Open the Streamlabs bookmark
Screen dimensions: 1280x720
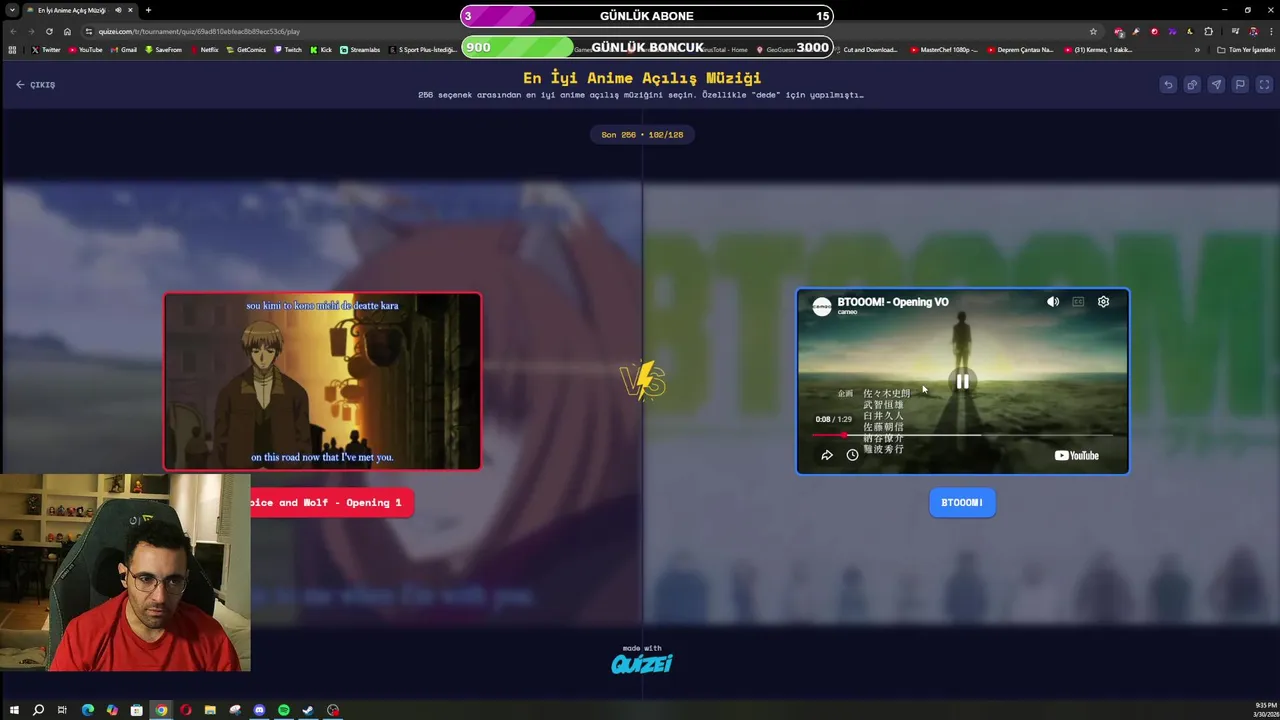pos(360,50)
